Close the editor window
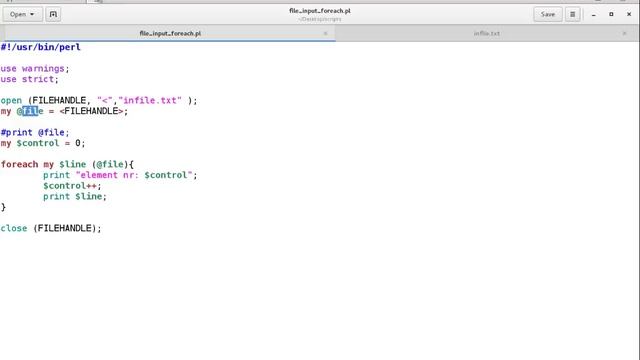This screenshot has width=640, height=360. tap(629, 14)
